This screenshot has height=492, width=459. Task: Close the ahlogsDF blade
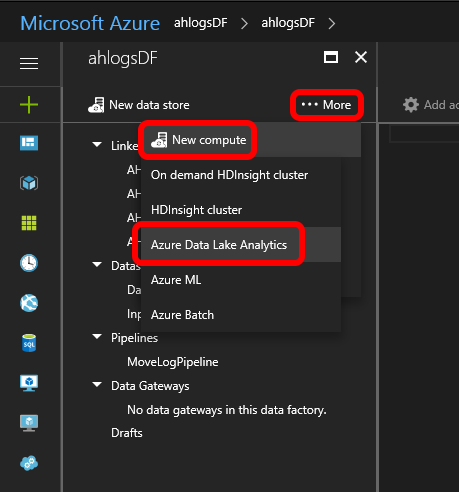pyautogui.click(x=361, y=57)
